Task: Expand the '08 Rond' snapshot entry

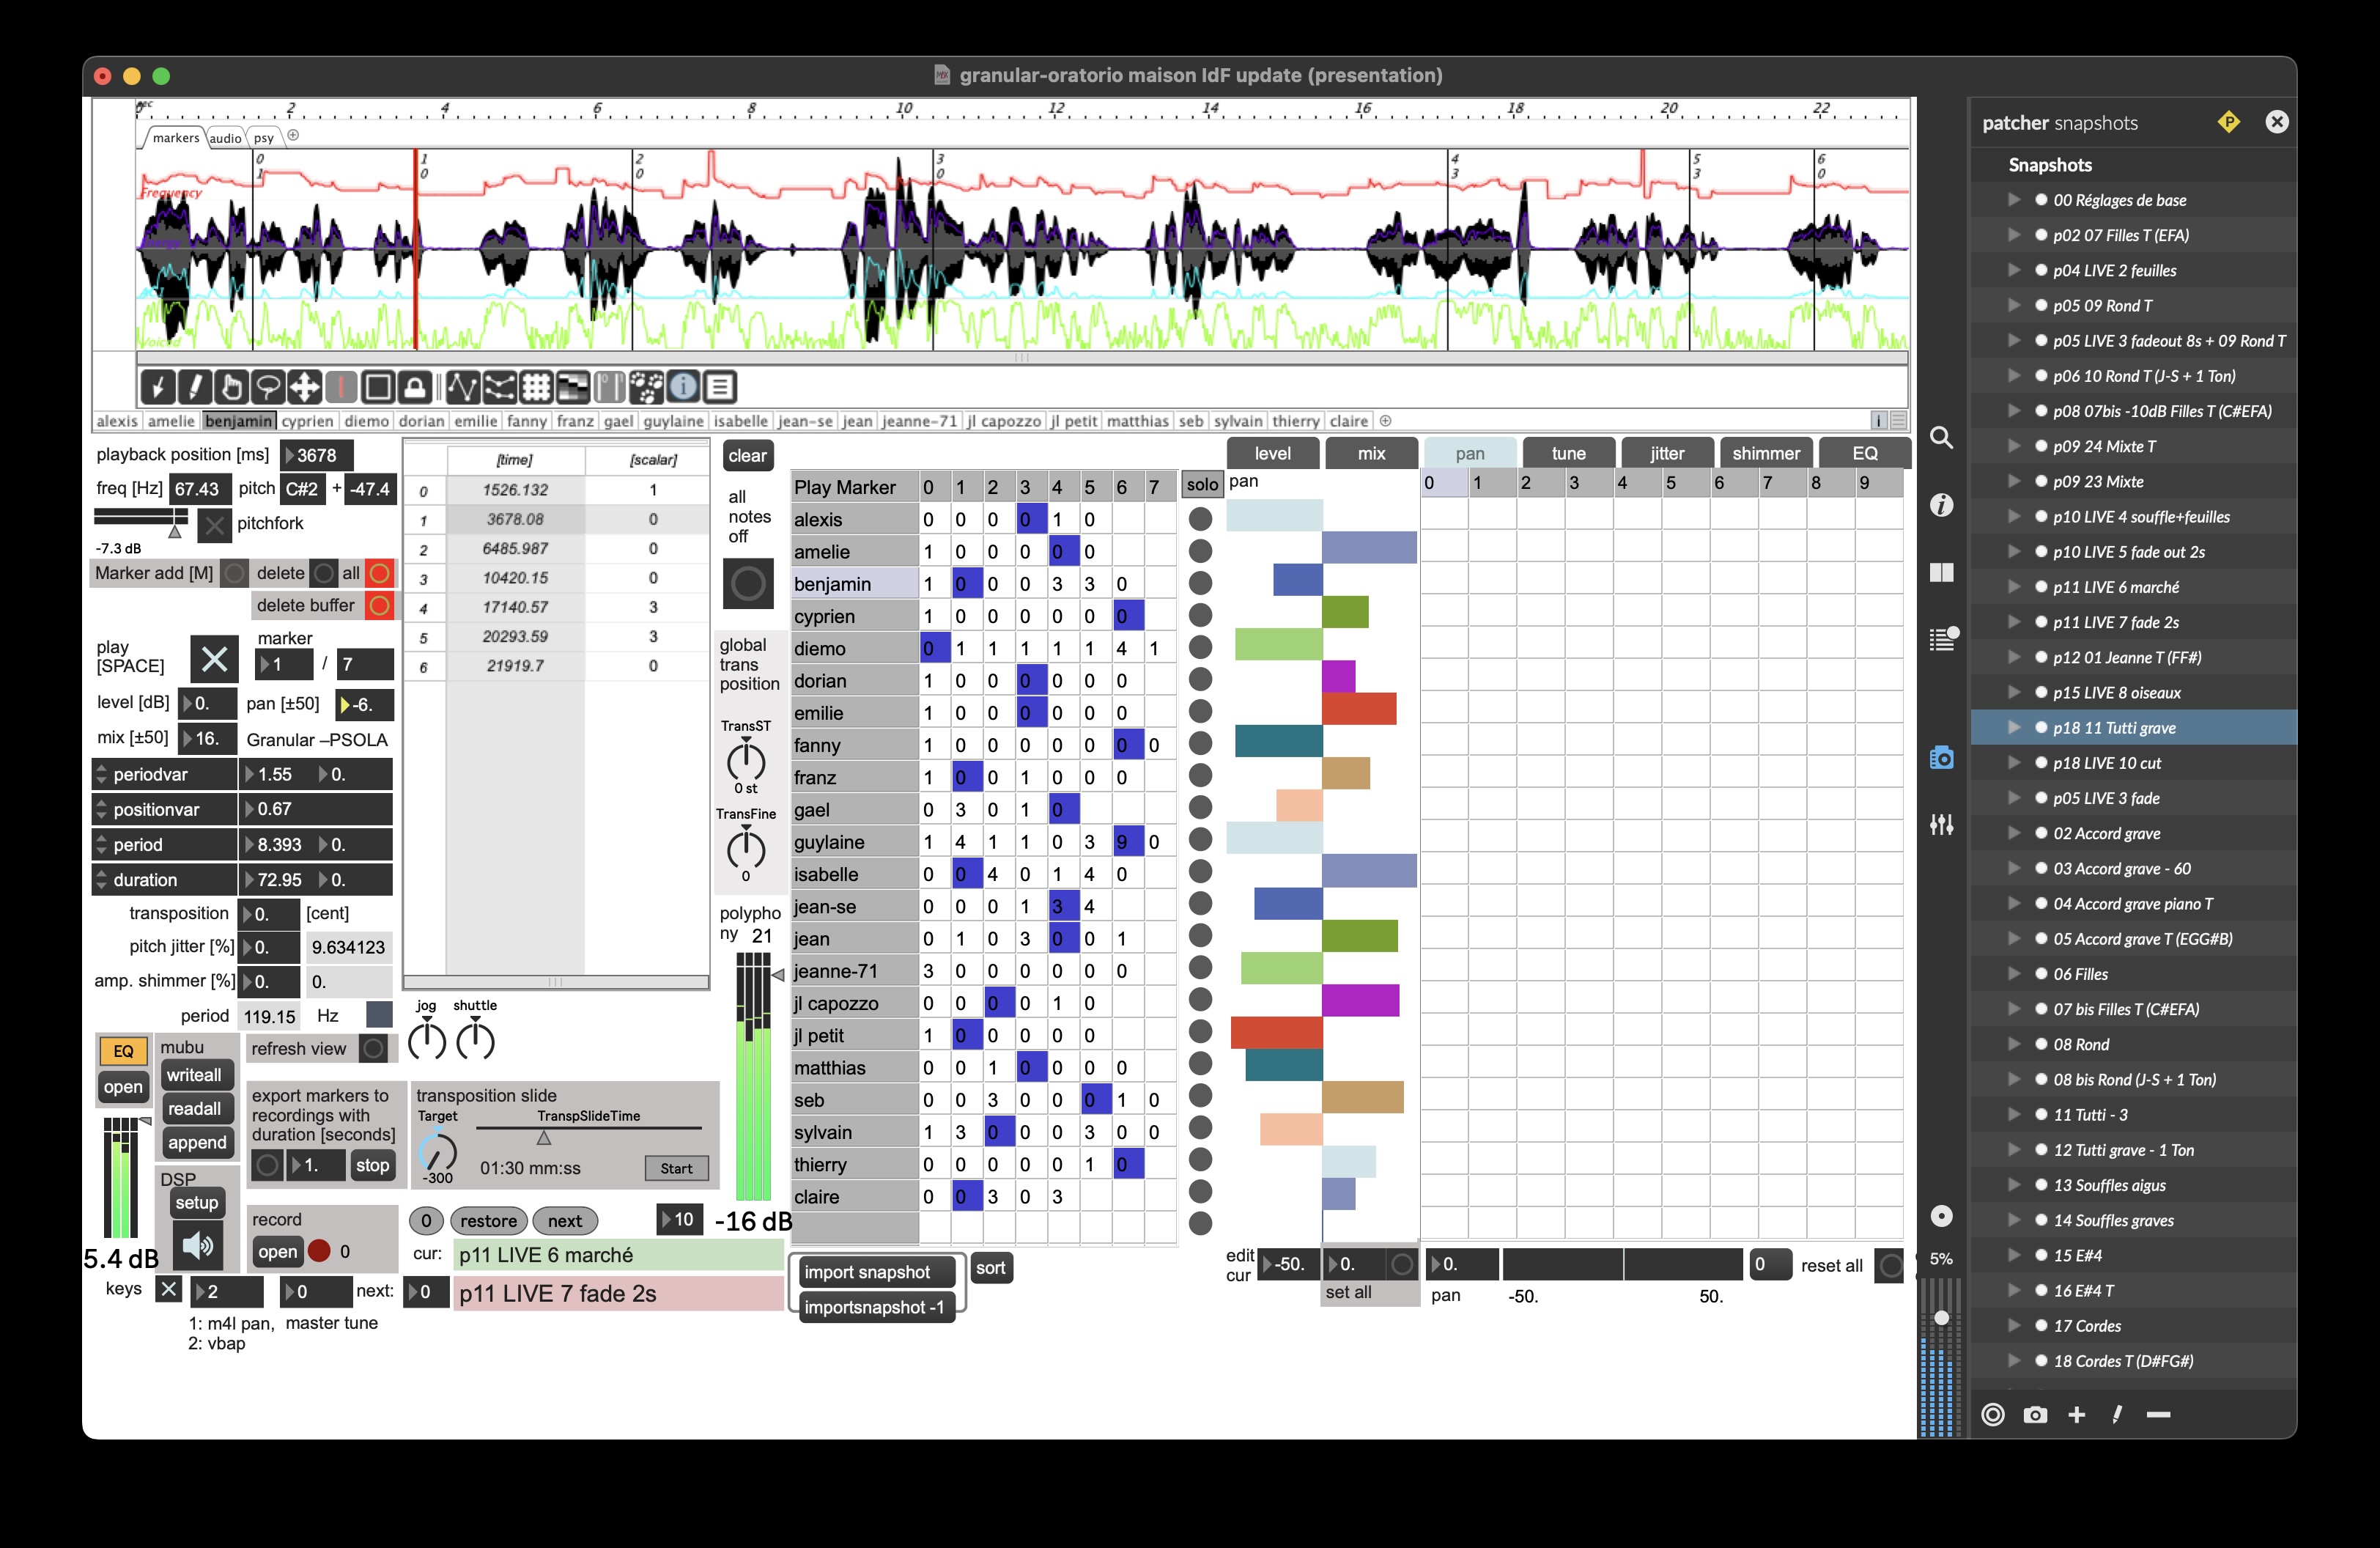Action: click(x=2013, y=1044)
